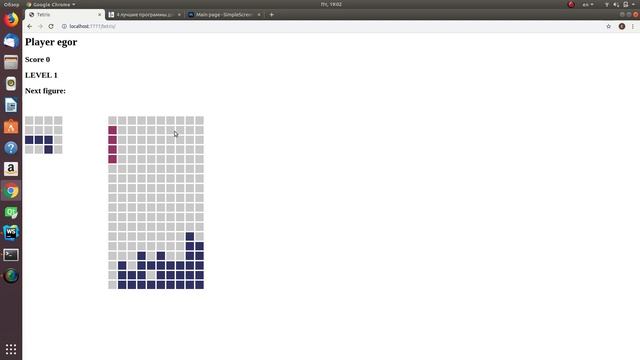Open WebStorm from the dock
Image resolution: width=640 pixels, height=360 pixels.
11,233
